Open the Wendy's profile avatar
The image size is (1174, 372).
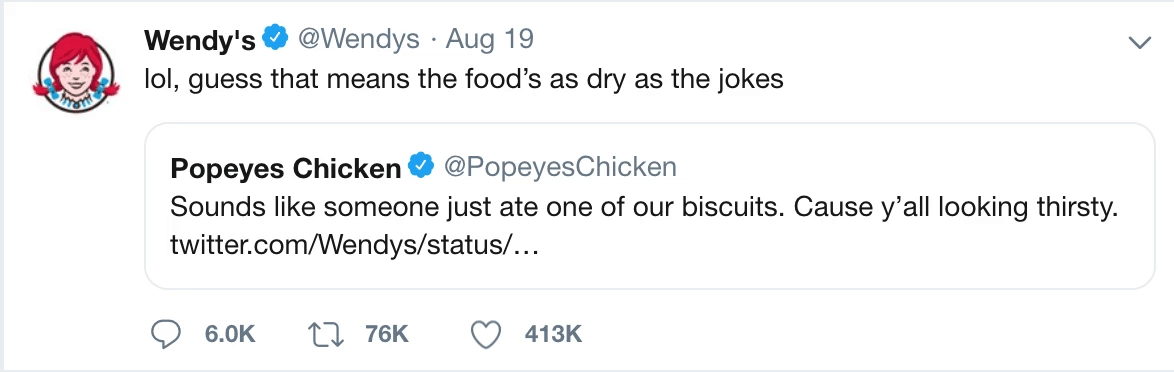pos(76,71)
